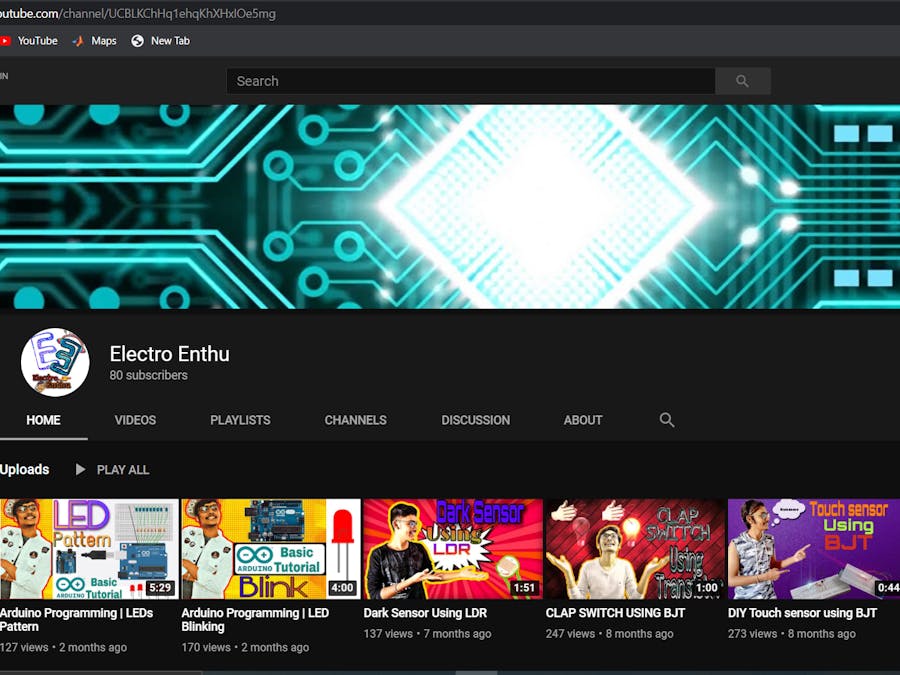Open the Videos tab

pyautogui.click(x=135, y=420)
